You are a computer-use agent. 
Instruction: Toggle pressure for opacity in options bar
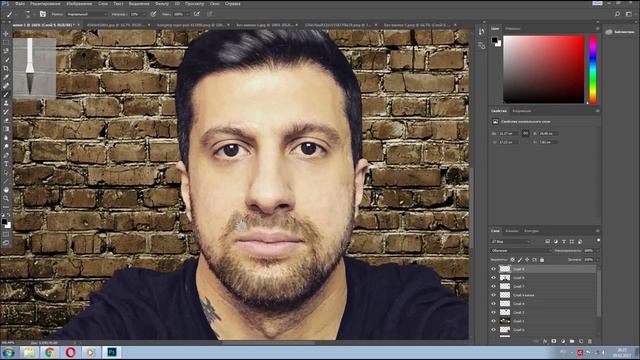tap(153, 14)
